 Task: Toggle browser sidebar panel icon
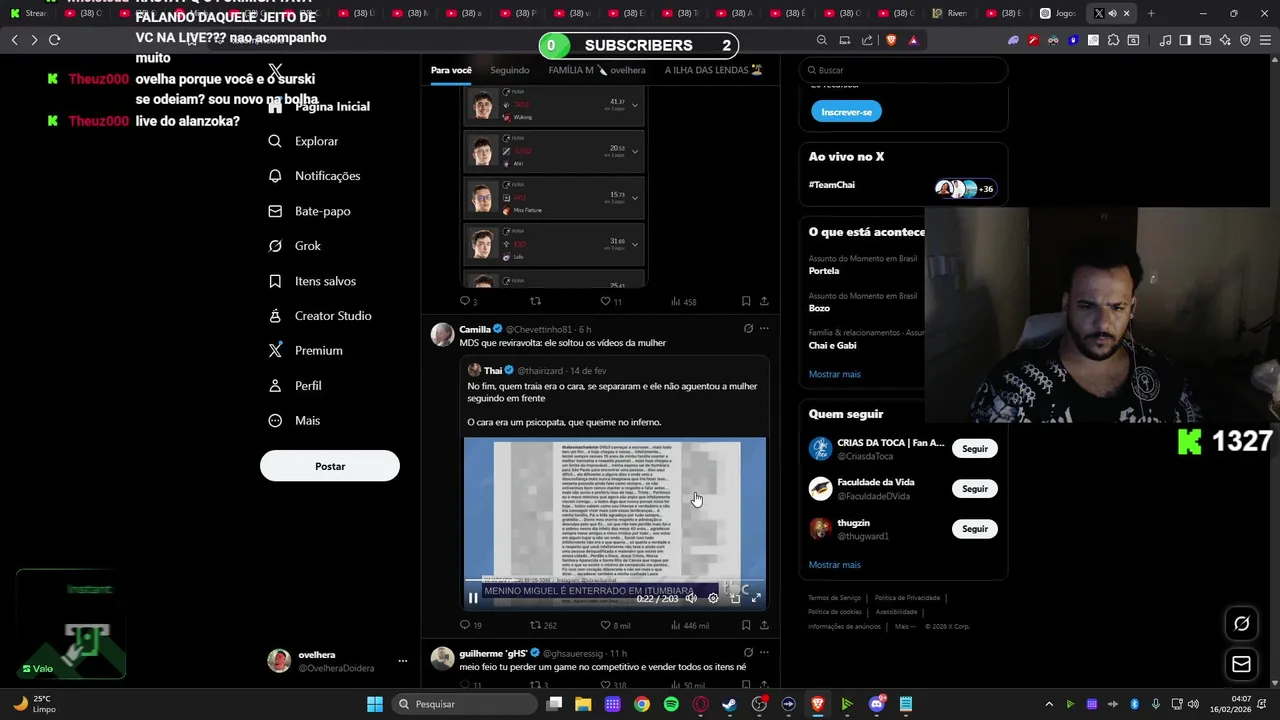point(1185,40)
